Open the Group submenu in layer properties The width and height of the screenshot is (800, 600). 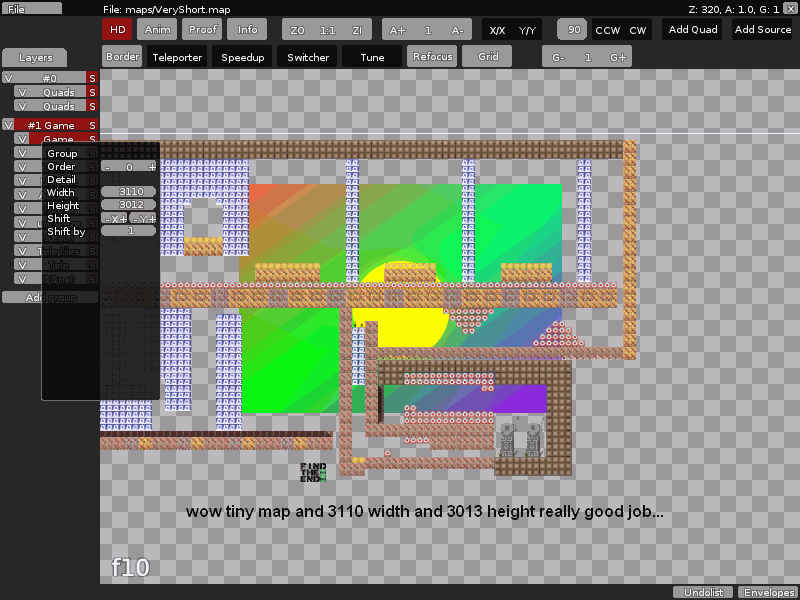pos(63,153)
